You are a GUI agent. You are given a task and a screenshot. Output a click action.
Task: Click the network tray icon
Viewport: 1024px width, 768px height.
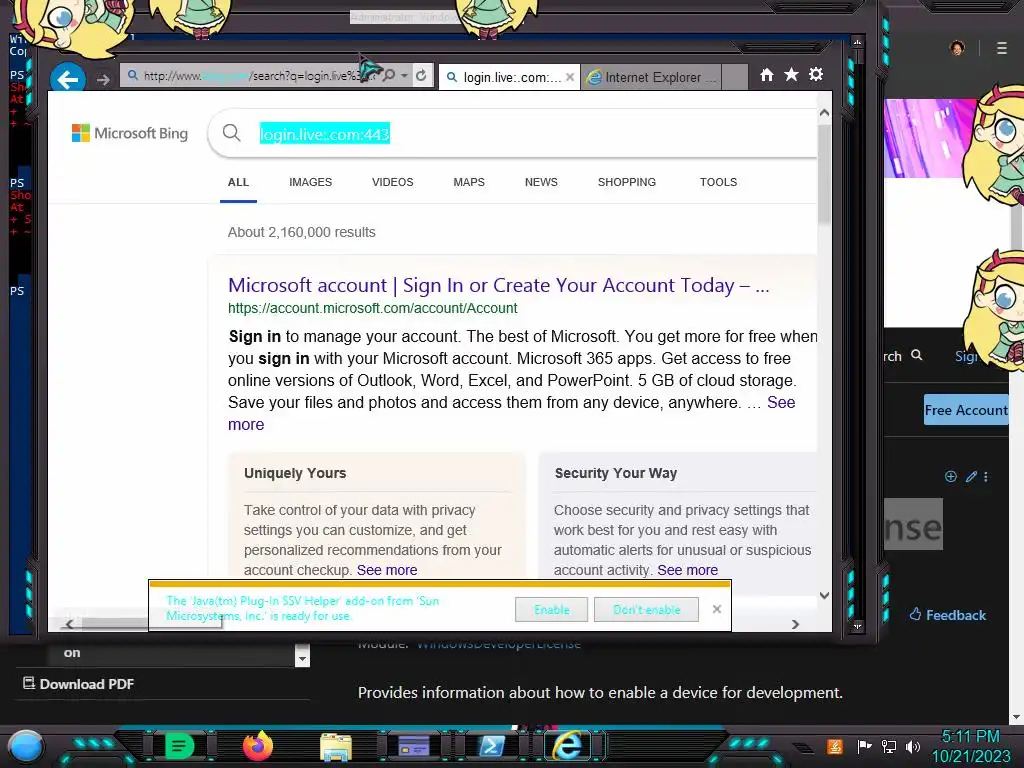tap(889, 746)
